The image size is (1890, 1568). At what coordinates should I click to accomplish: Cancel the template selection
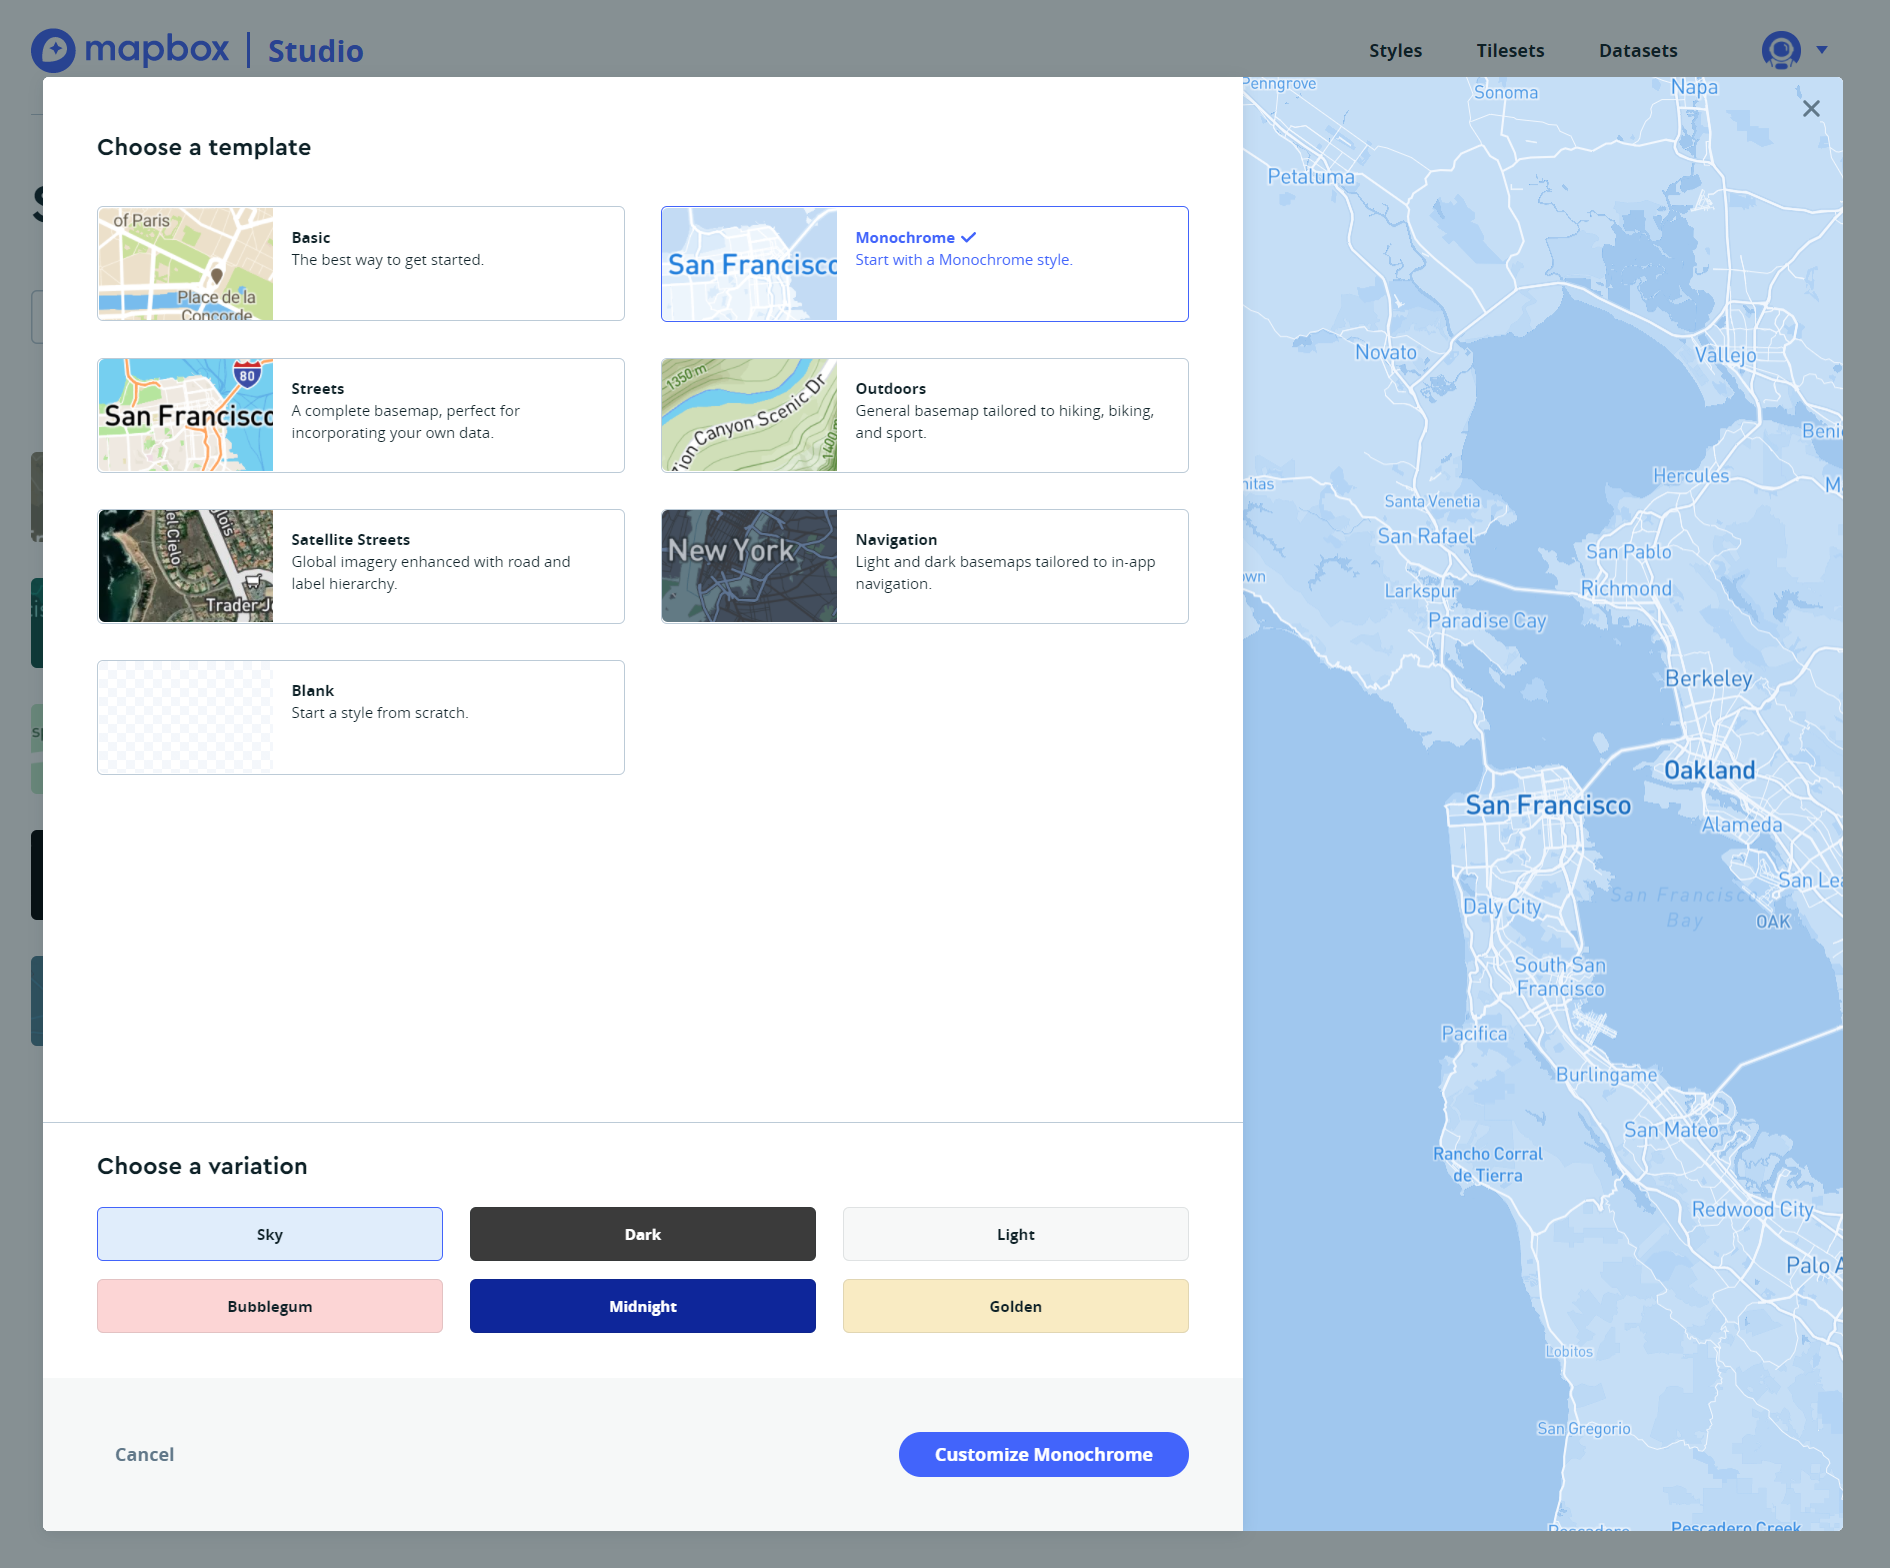144,1454
